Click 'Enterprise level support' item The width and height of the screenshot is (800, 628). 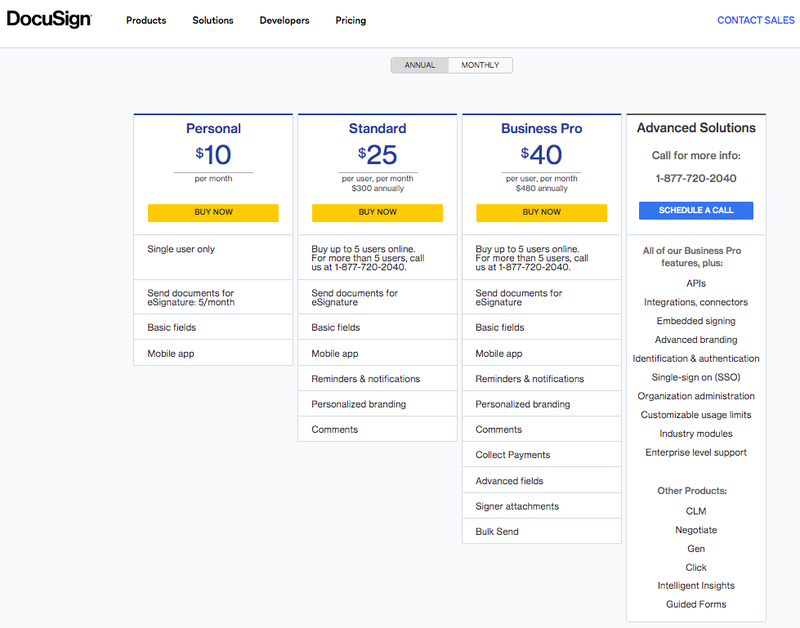pos(696,453)
